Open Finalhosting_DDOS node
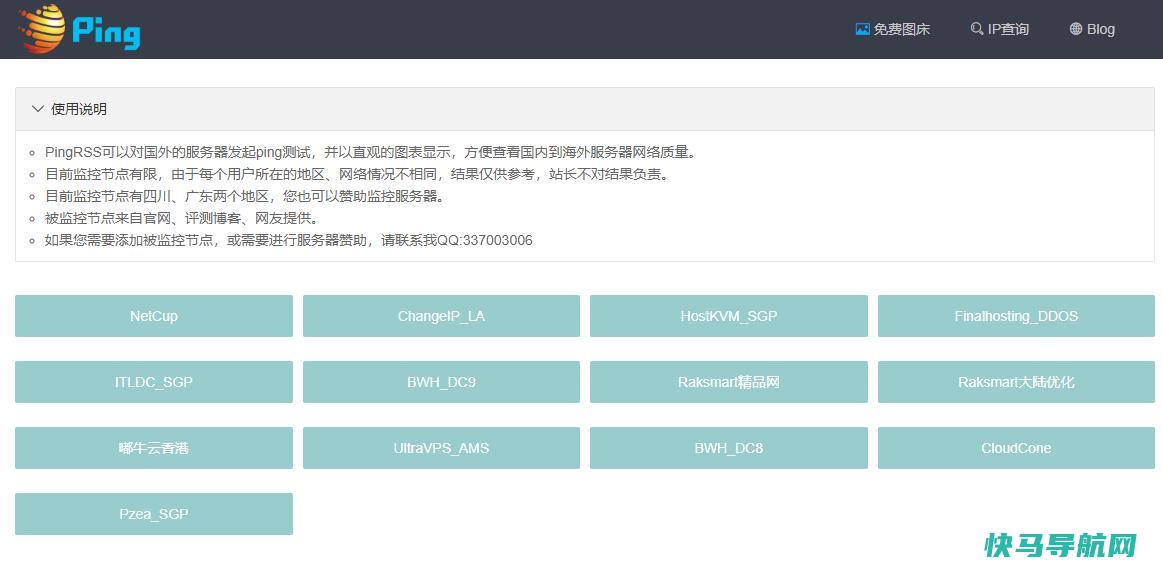 tap(1016, 316)
